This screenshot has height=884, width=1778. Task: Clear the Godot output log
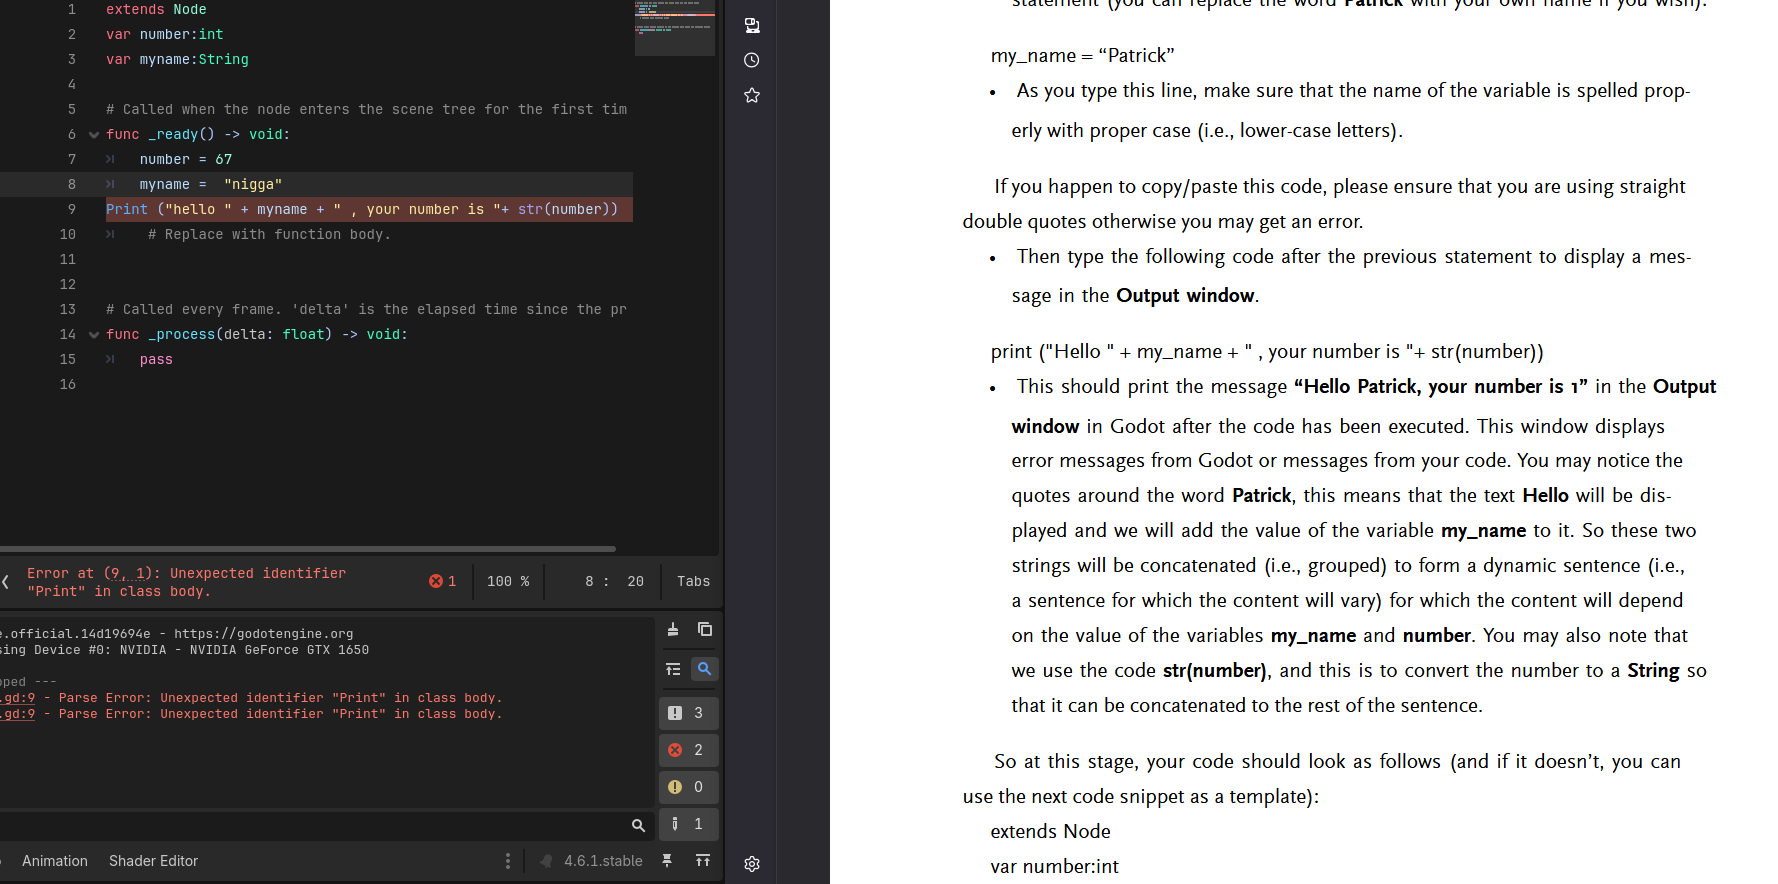(673, 629)
